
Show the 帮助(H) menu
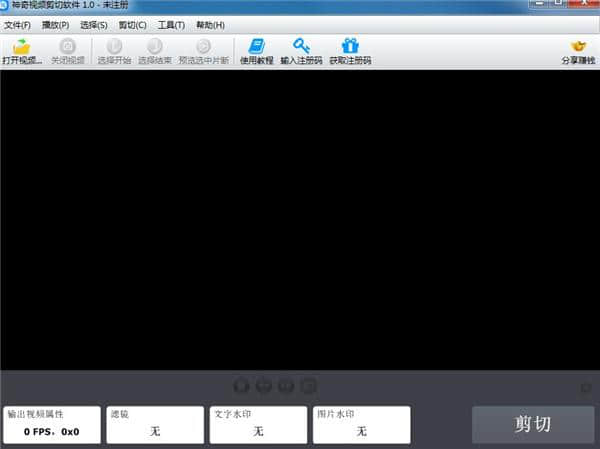pos(210,24)
